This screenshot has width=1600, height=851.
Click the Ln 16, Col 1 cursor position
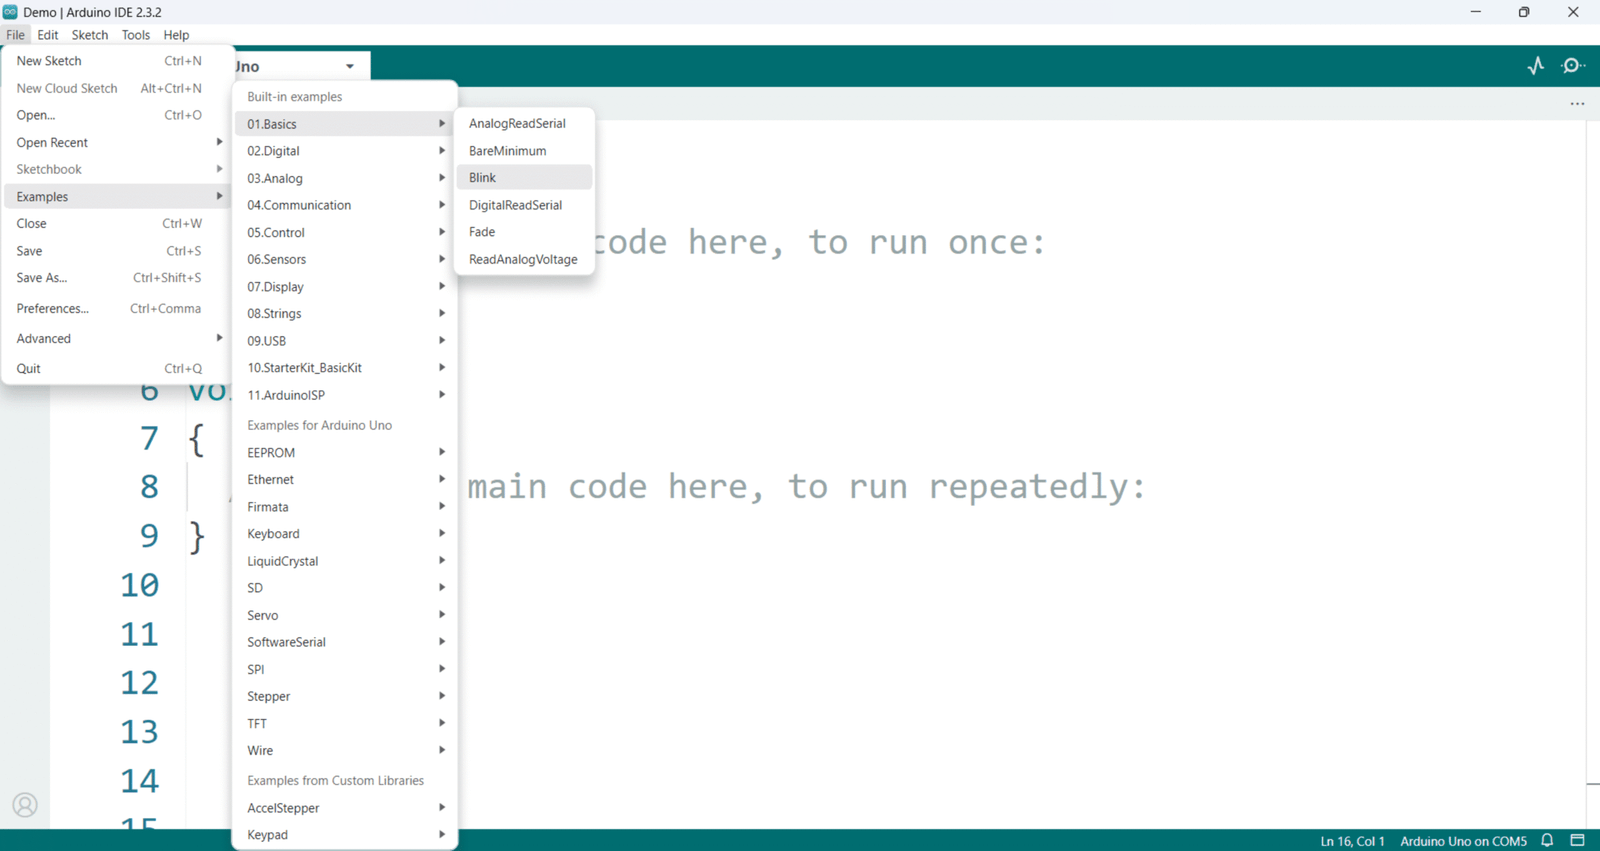point(1352,841)
